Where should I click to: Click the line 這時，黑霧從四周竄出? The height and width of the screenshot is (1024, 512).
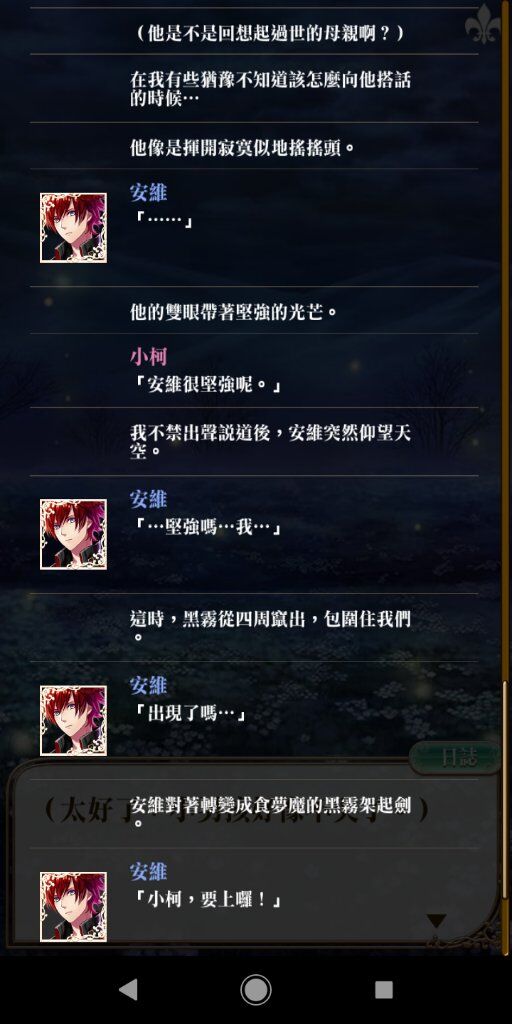point(270,626)
